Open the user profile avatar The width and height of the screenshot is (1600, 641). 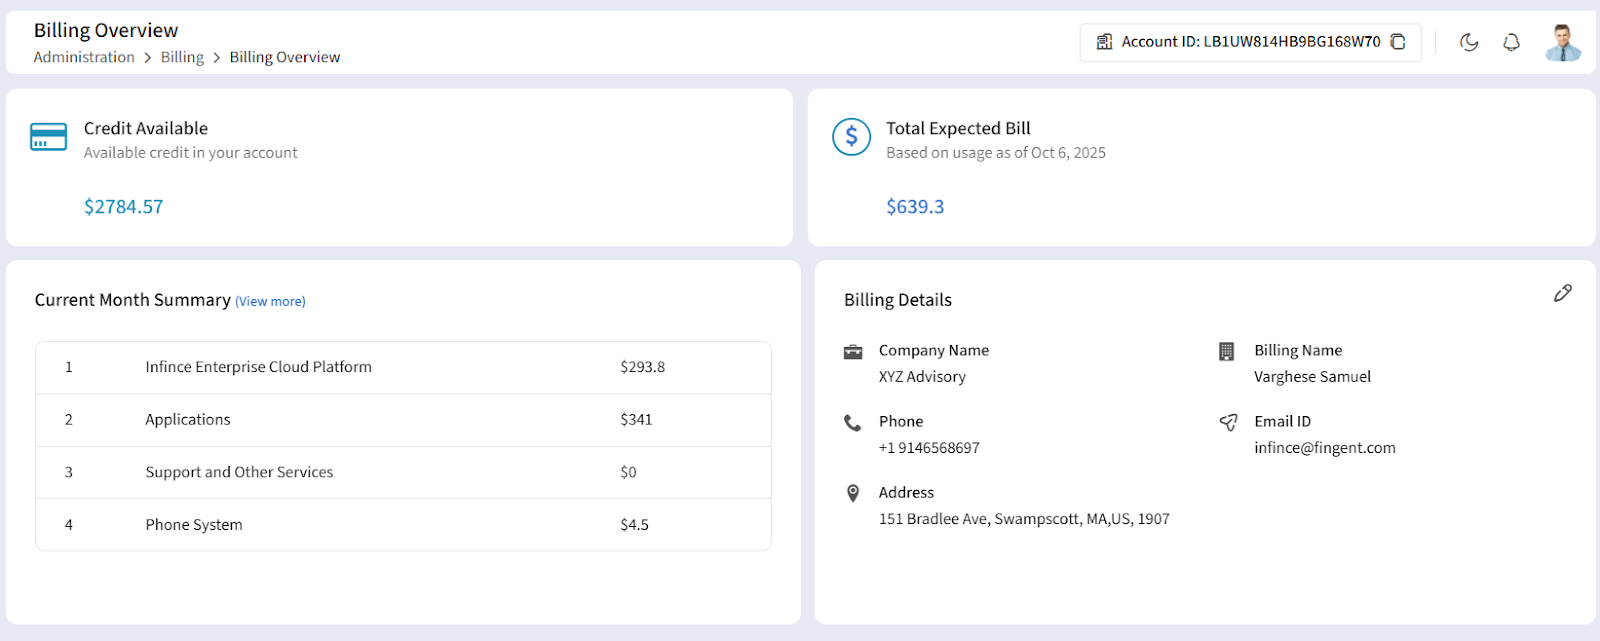[1562, 42]
